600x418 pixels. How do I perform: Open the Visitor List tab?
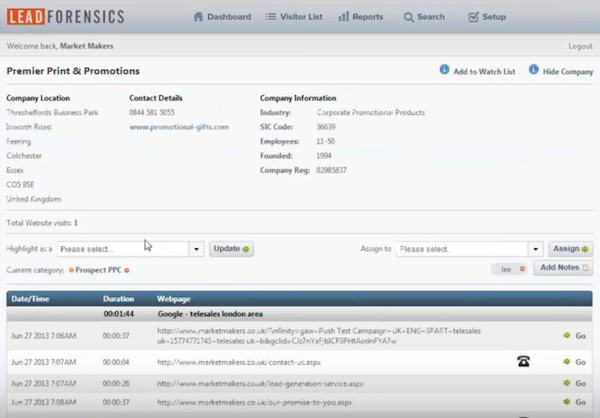pos(295,17)
